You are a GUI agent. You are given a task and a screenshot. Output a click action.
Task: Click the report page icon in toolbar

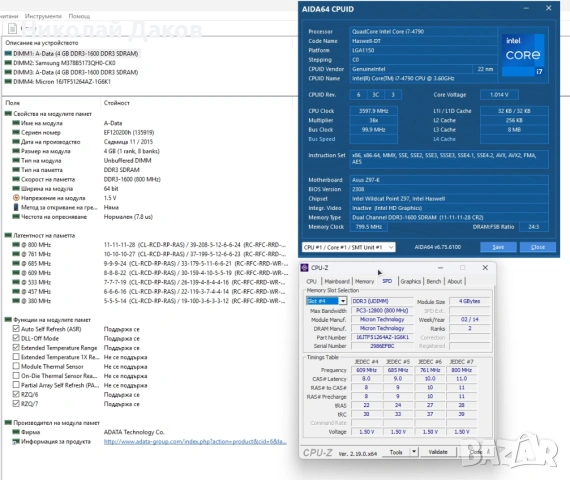[x=12, y=28]
